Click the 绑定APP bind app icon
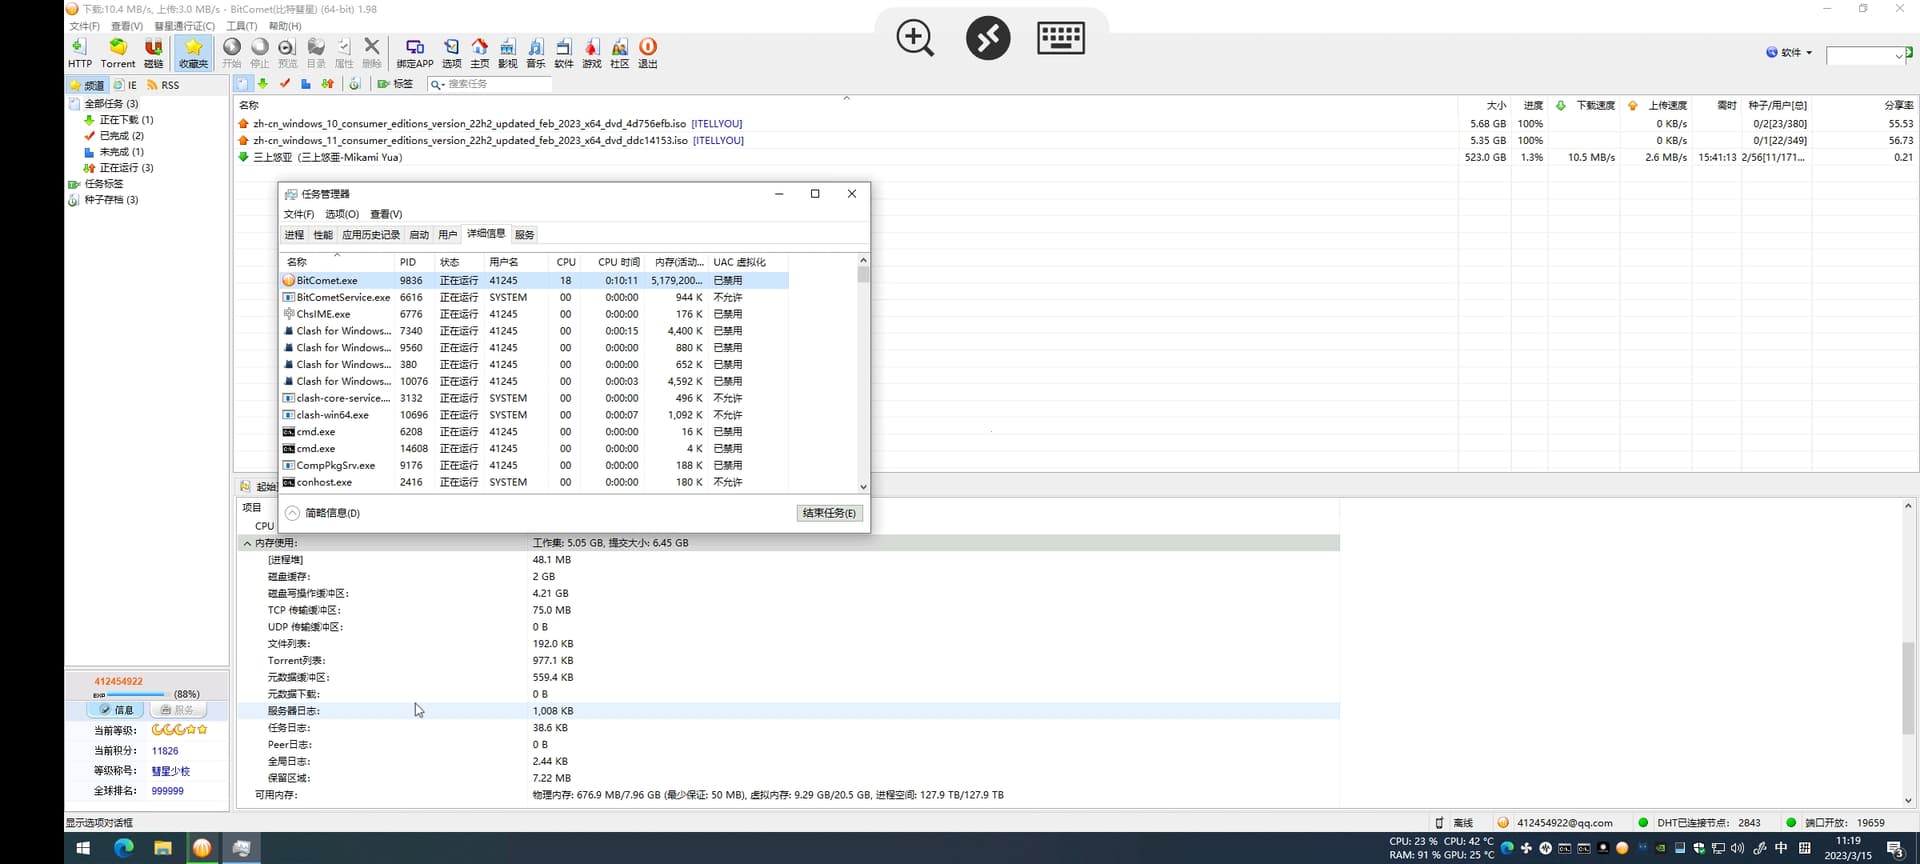 click(x=415, y=53)
